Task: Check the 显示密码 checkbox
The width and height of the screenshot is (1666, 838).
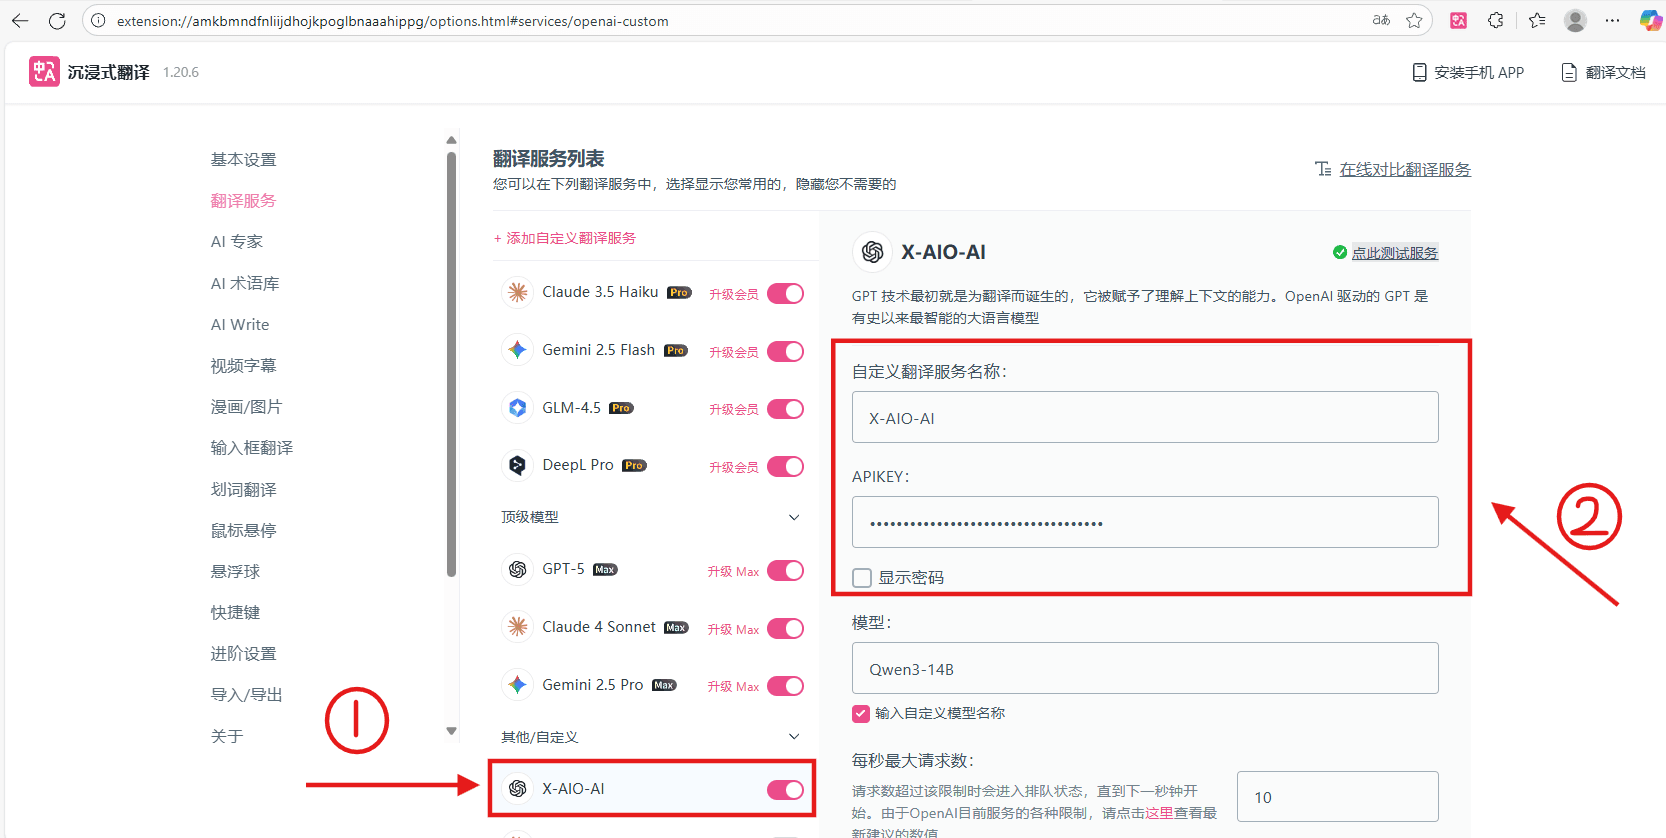Action: click(x=862, y=578)
